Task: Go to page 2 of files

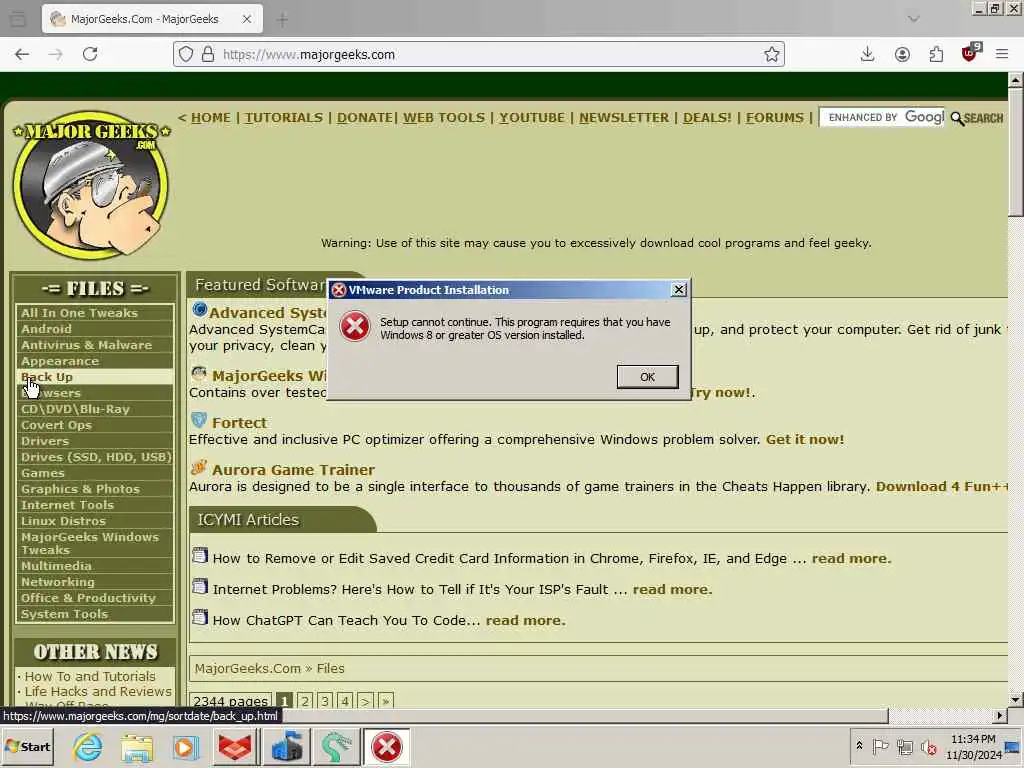Action: pyautogui.click(x=305, y=701)
